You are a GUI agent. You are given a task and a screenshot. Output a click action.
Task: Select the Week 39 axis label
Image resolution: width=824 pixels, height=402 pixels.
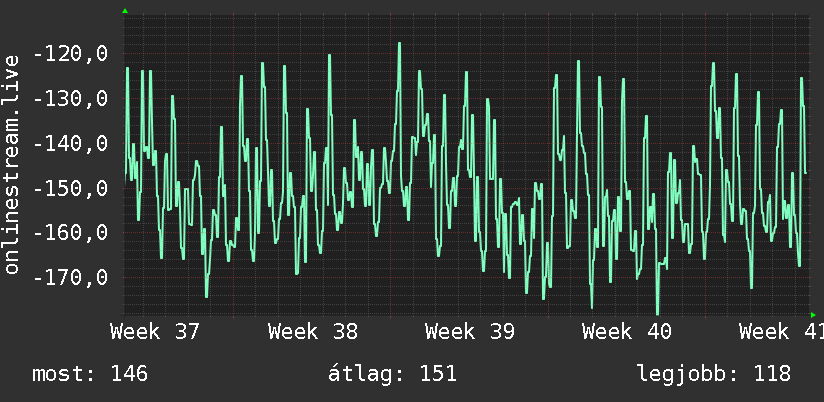pyautogui.click(x=470, y=332)
